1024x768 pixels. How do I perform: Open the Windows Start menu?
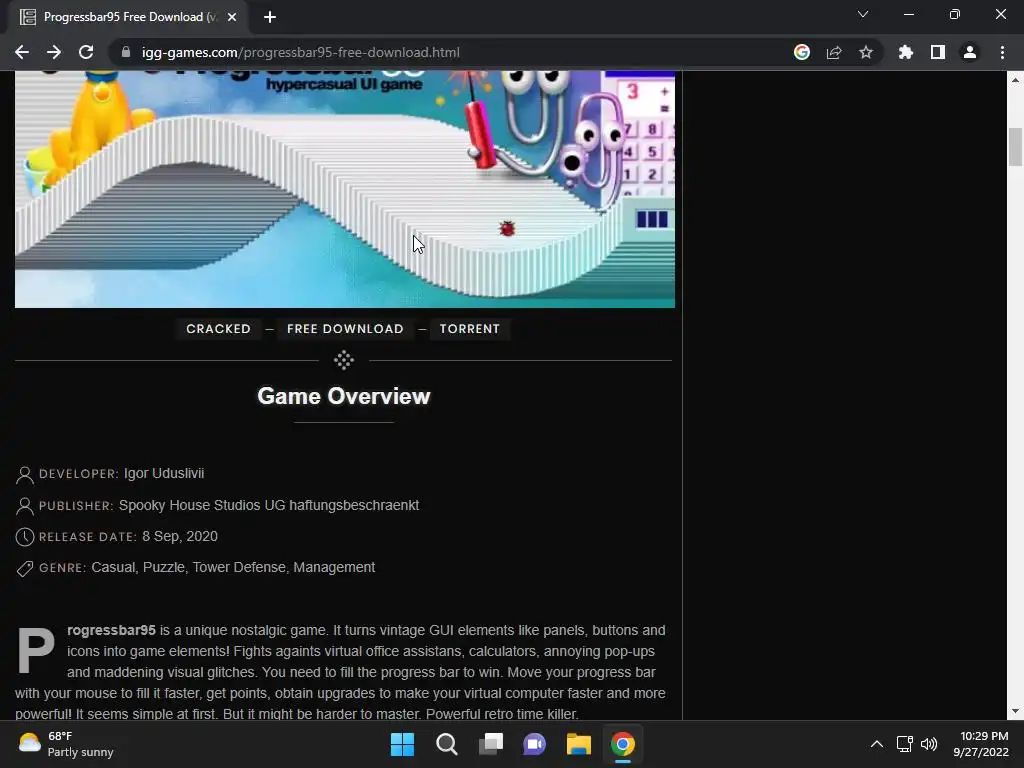click(402, 744)
